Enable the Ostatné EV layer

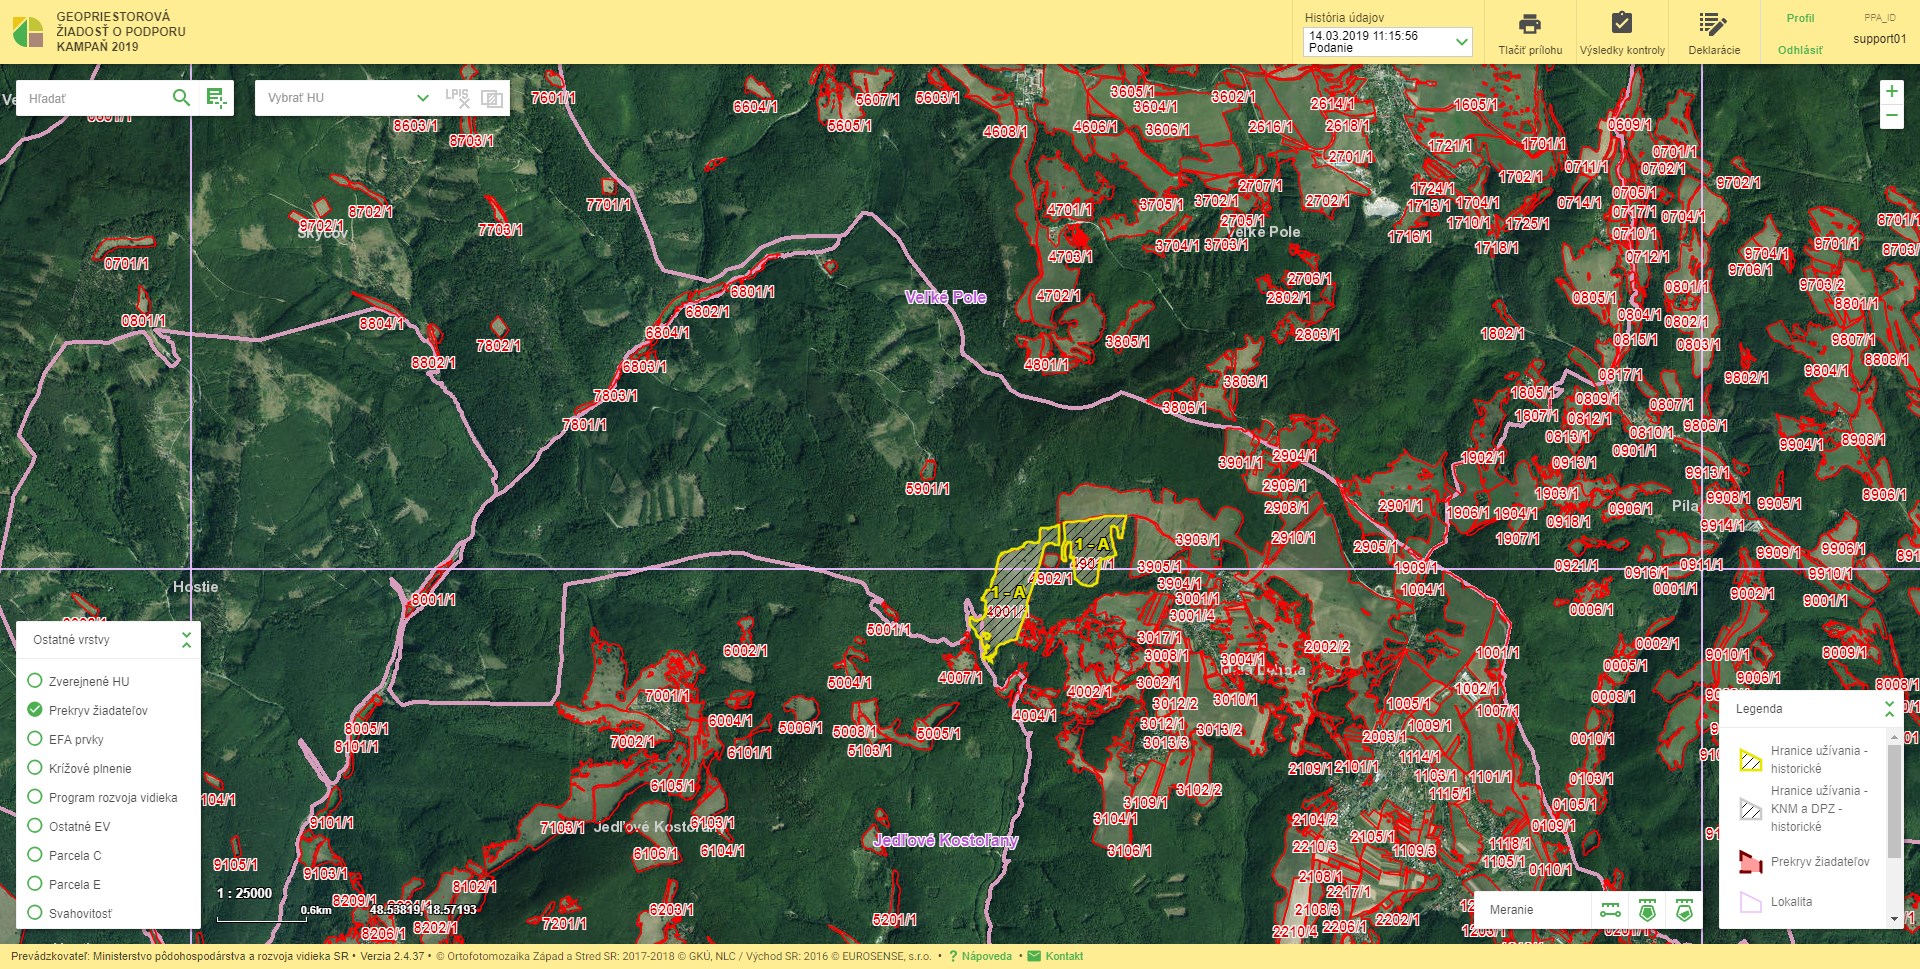(x=35, y=826)
